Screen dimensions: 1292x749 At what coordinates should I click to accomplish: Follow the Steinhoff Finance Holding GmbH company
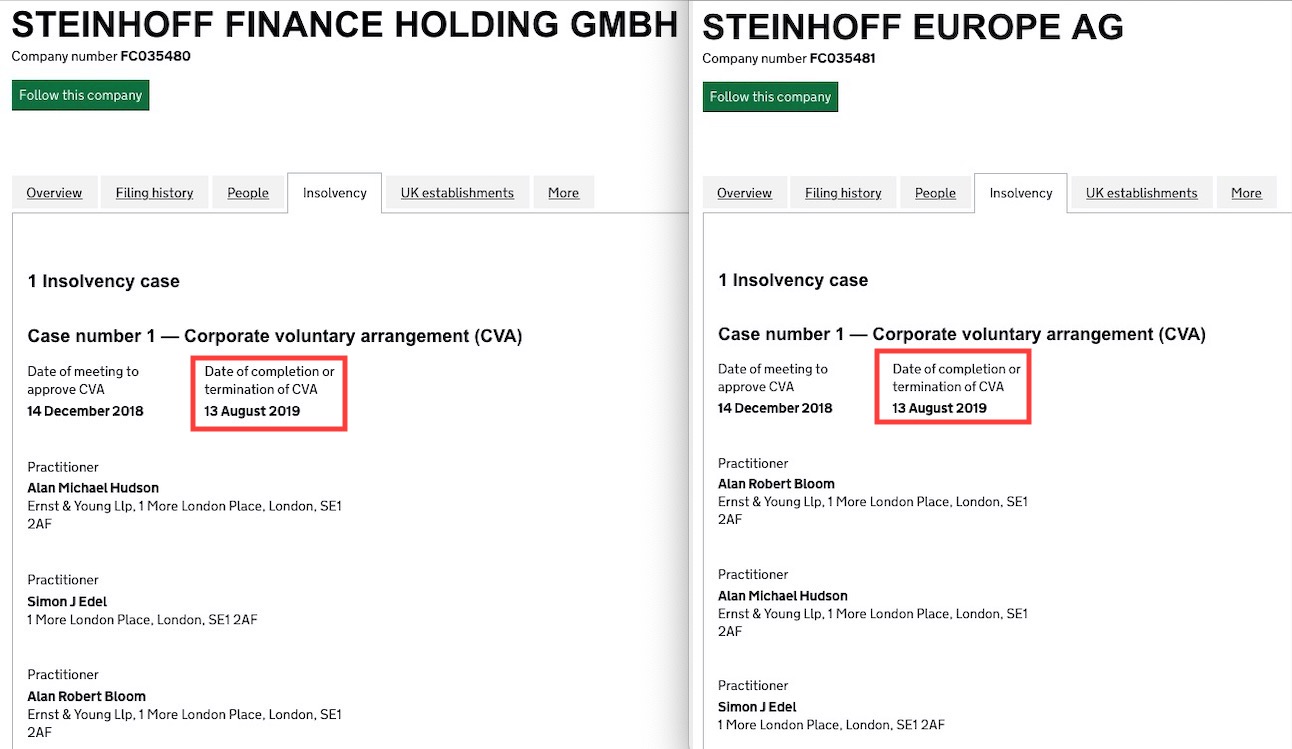(80, 95)
